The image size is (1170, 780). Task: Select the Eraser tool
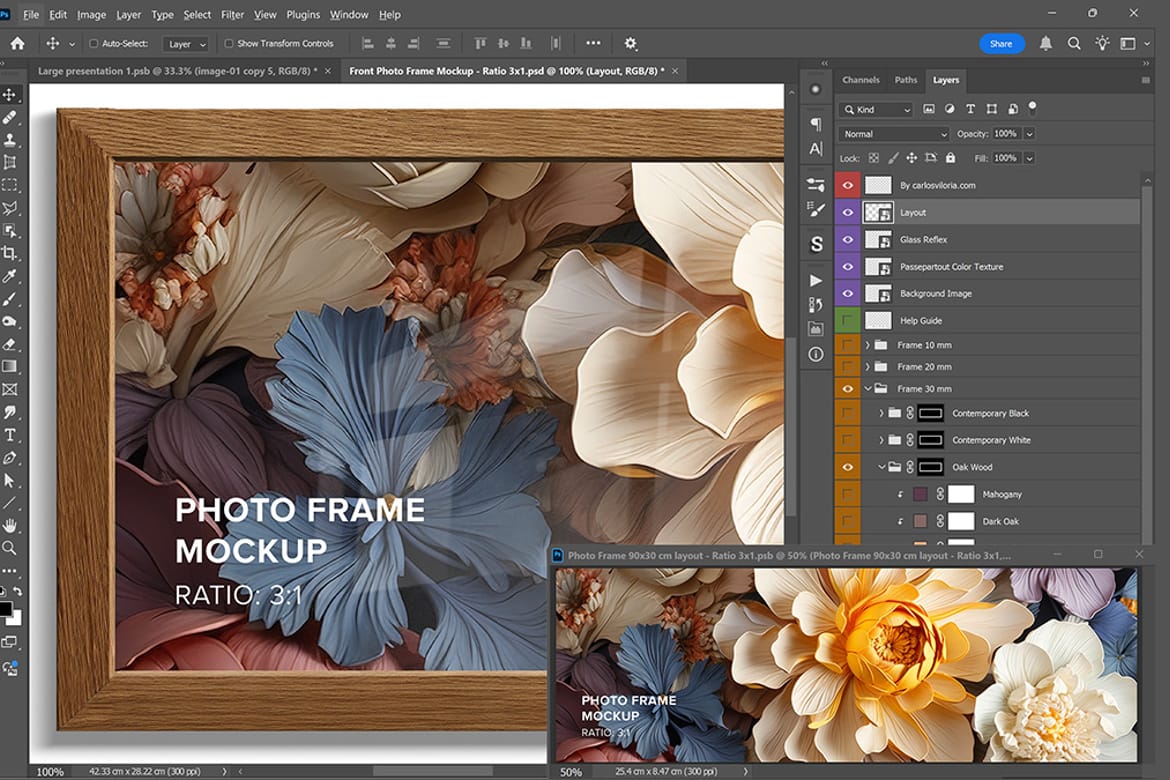coord(10,344)
